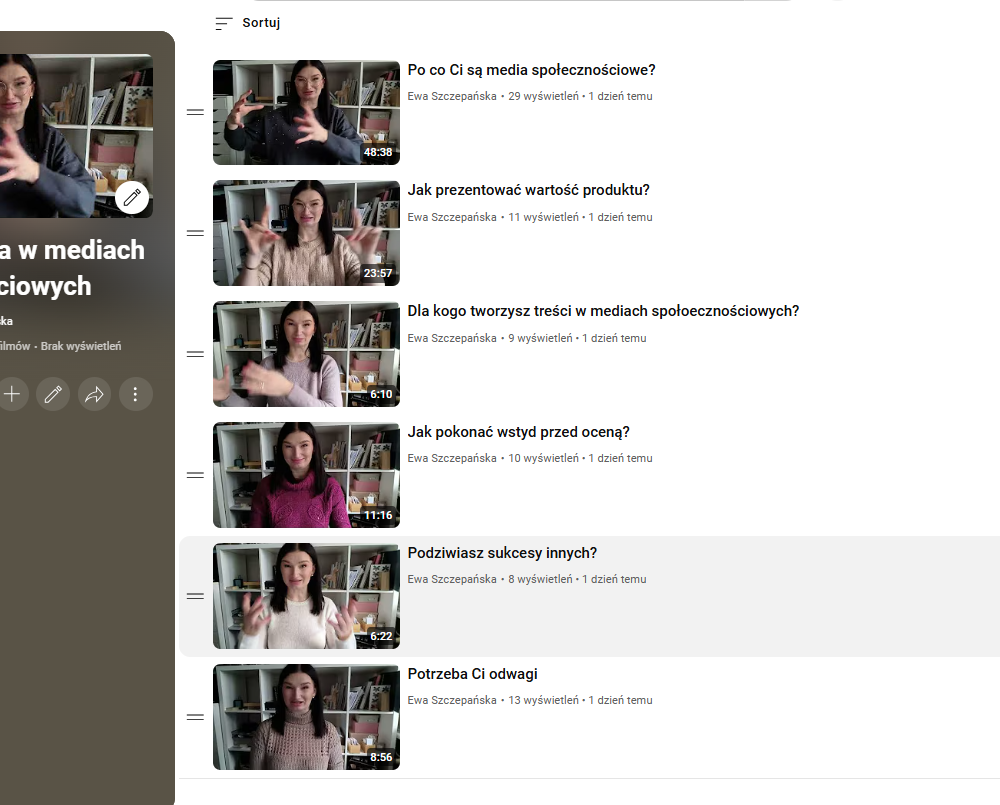Open video title 'Jak prezentować wartość produktu?'
1000x805 pixels.
coord(528,190)
